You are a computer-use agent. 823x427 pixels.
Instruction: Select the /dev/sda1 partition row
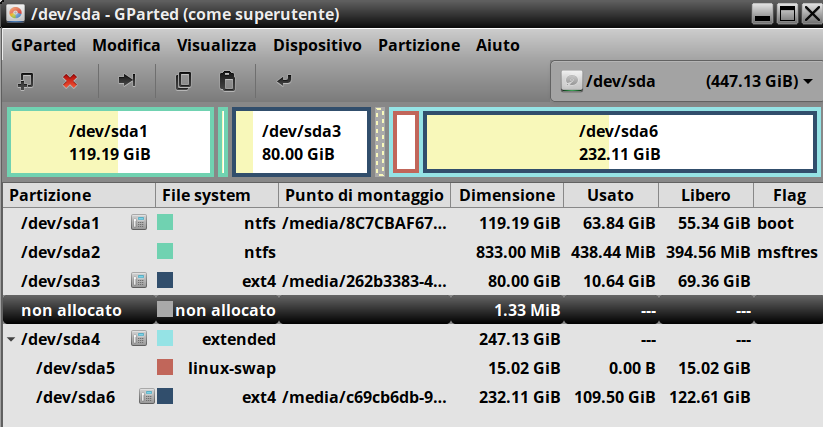(413, 223)
